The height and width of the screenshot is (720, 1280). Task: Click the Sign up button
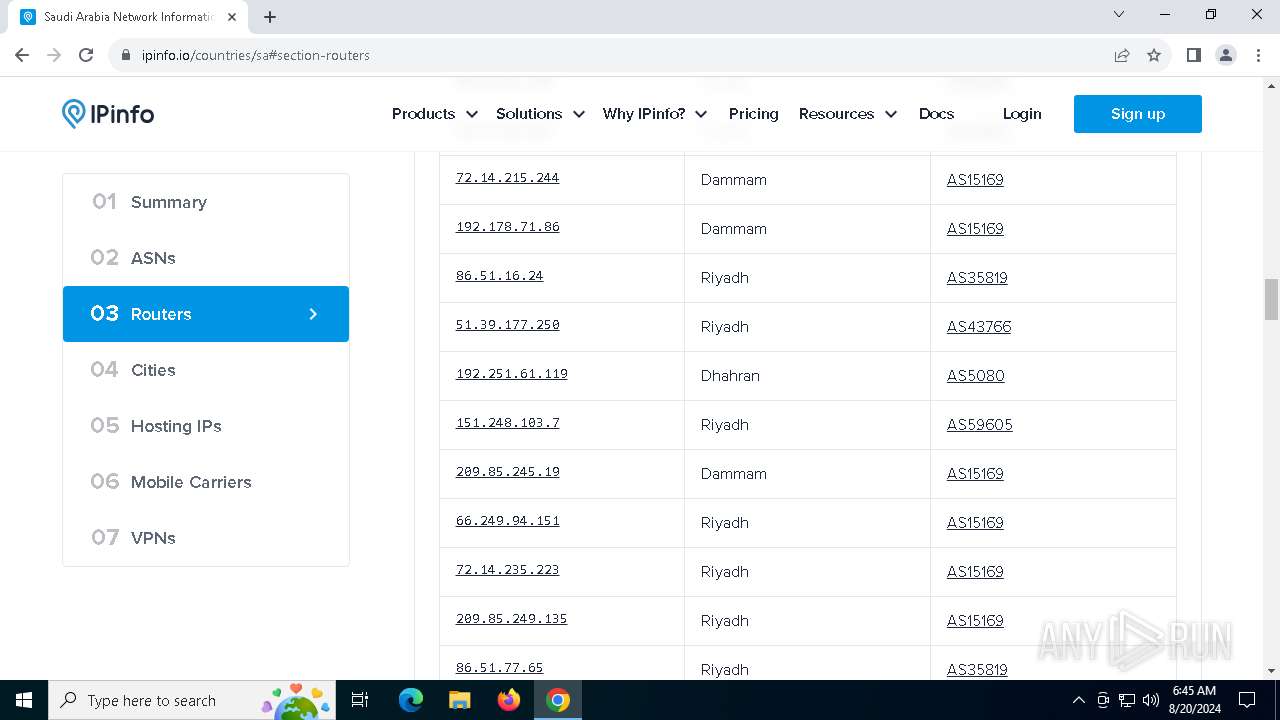point(1138,114)
